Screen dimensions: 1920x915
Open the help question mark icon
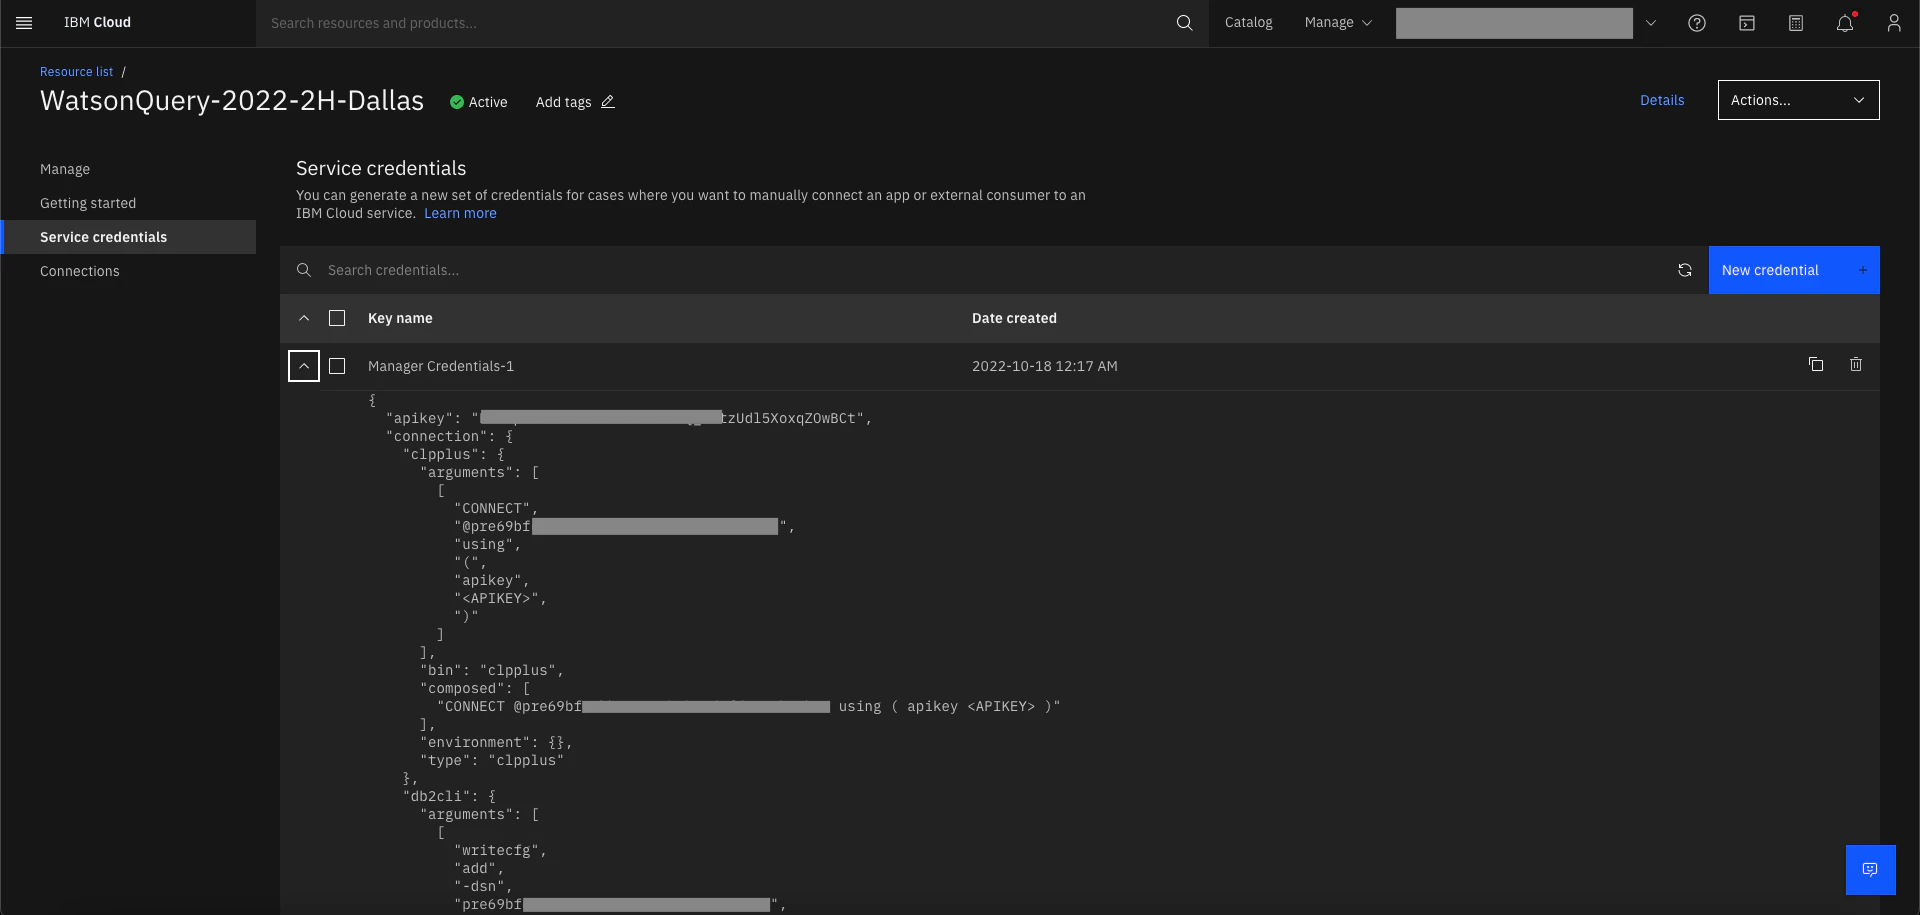pos(1697,23)
